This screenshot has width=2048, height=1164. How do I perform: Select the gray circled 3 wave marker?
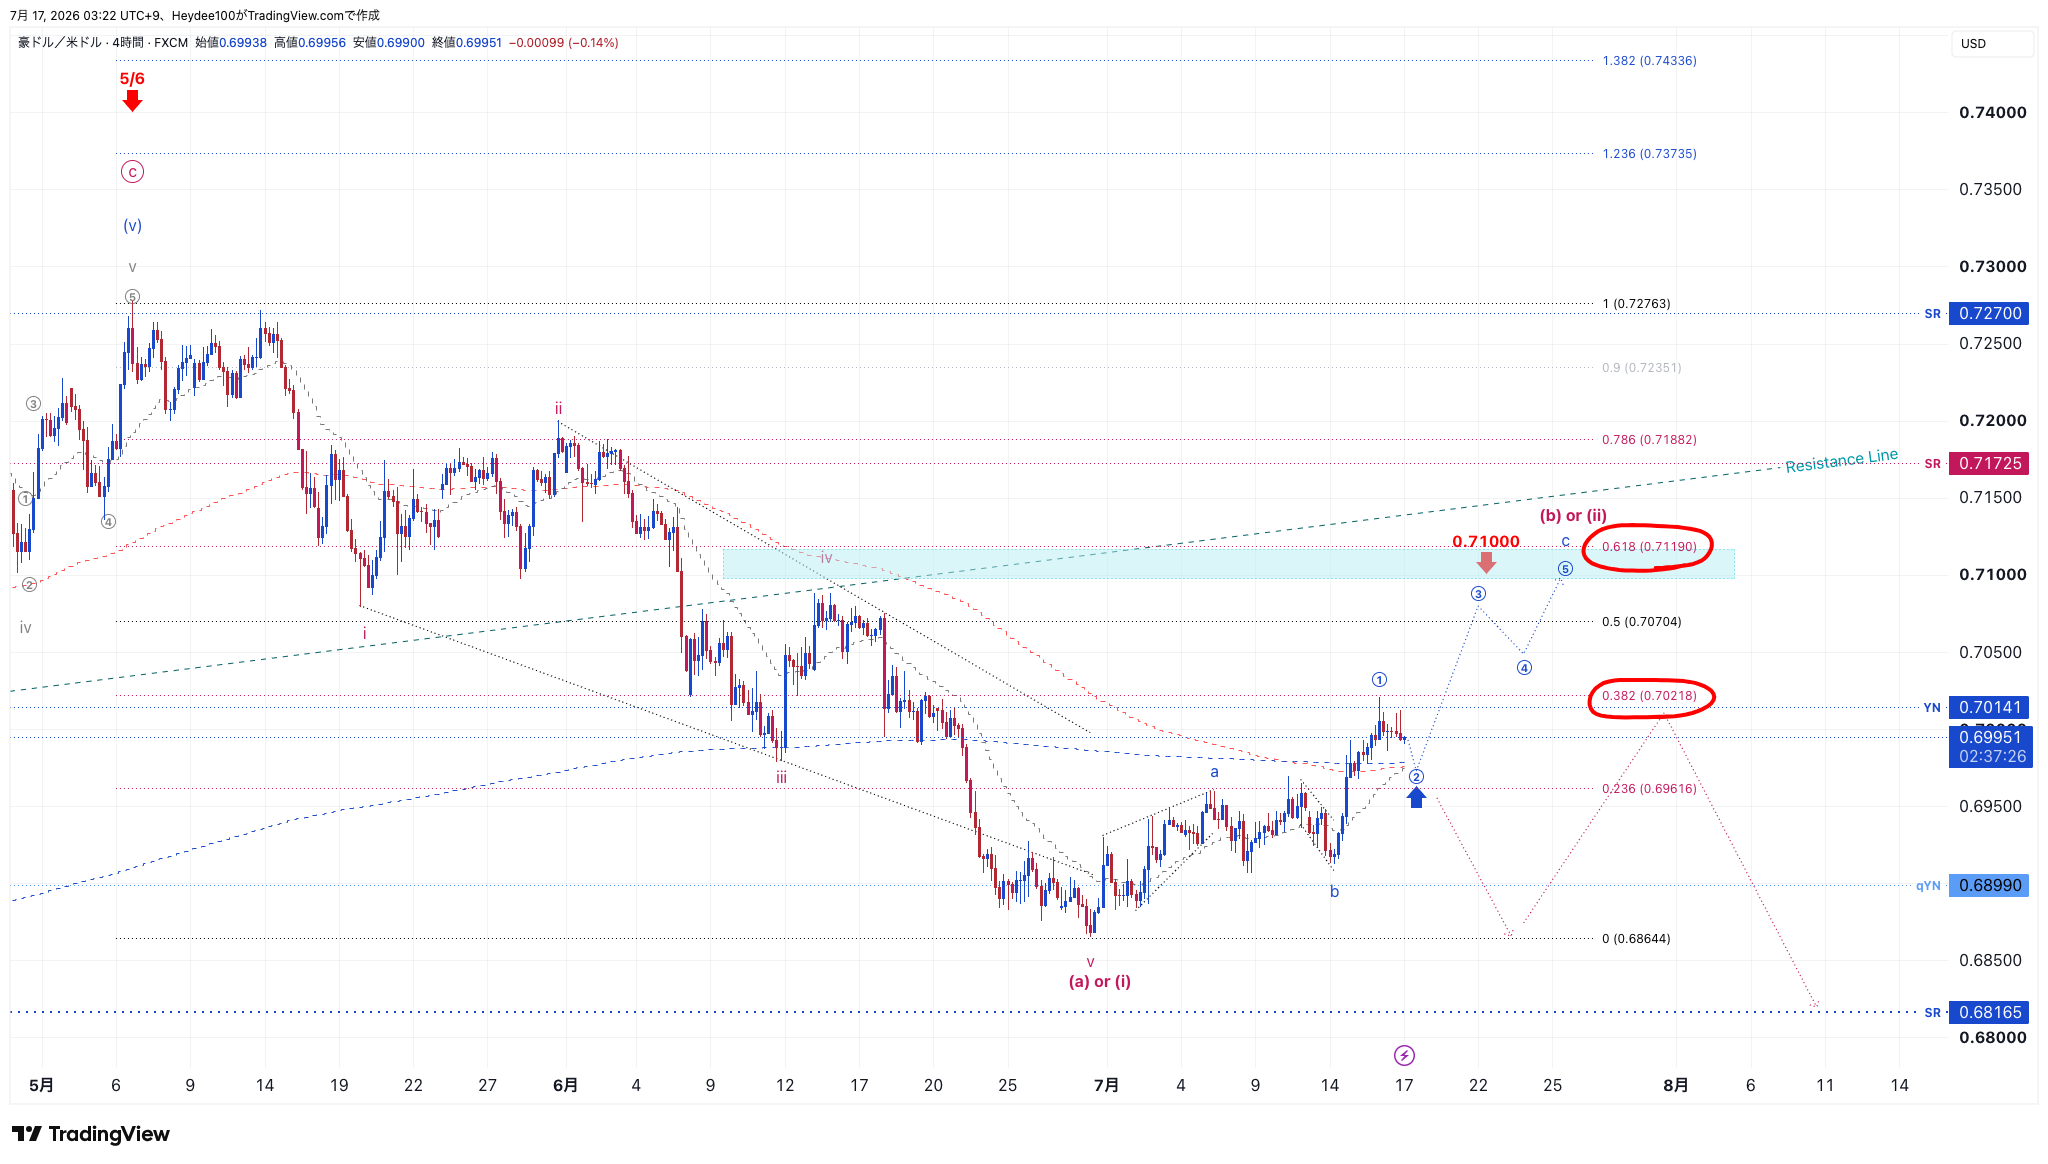tap(33, 404)
